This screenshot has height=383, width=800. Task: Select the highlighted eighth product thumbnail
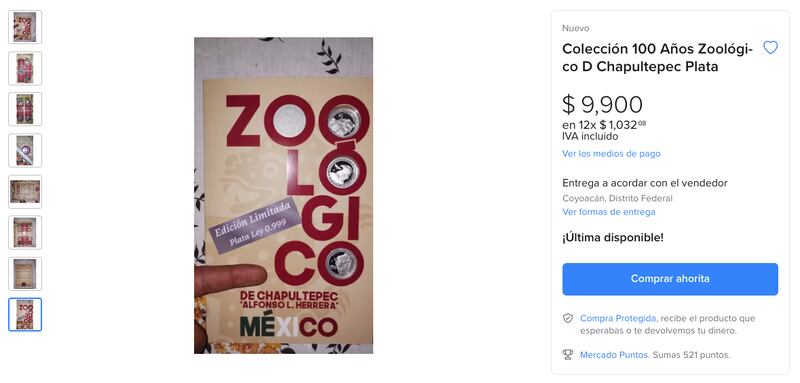click(x=25, y=315)
